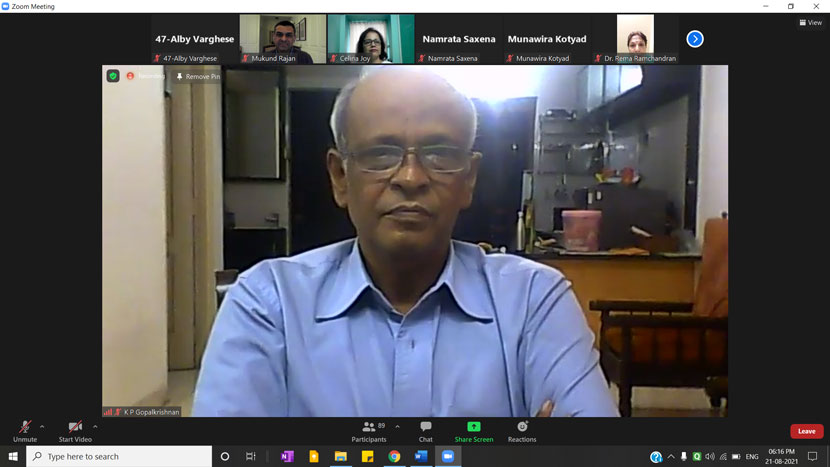Screen dimensions: 830x467
Task: Check battery status icon
Action: pos(736,456)
